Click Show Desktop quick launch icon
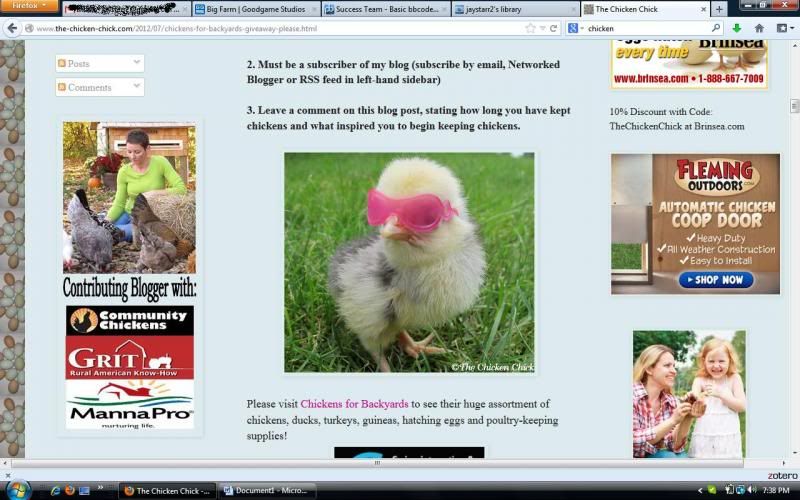The image size is (800, 500). coord(84,491)
